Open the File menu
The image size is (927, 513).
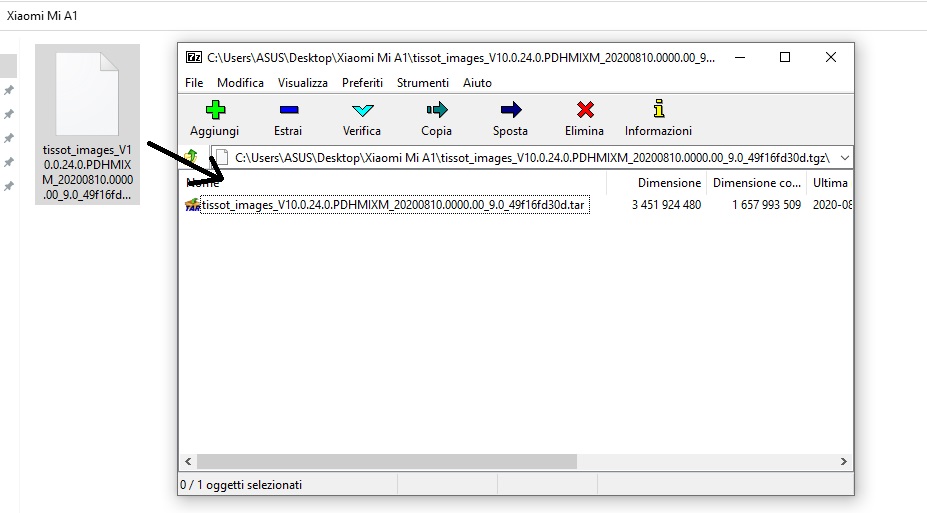[194, 83]
